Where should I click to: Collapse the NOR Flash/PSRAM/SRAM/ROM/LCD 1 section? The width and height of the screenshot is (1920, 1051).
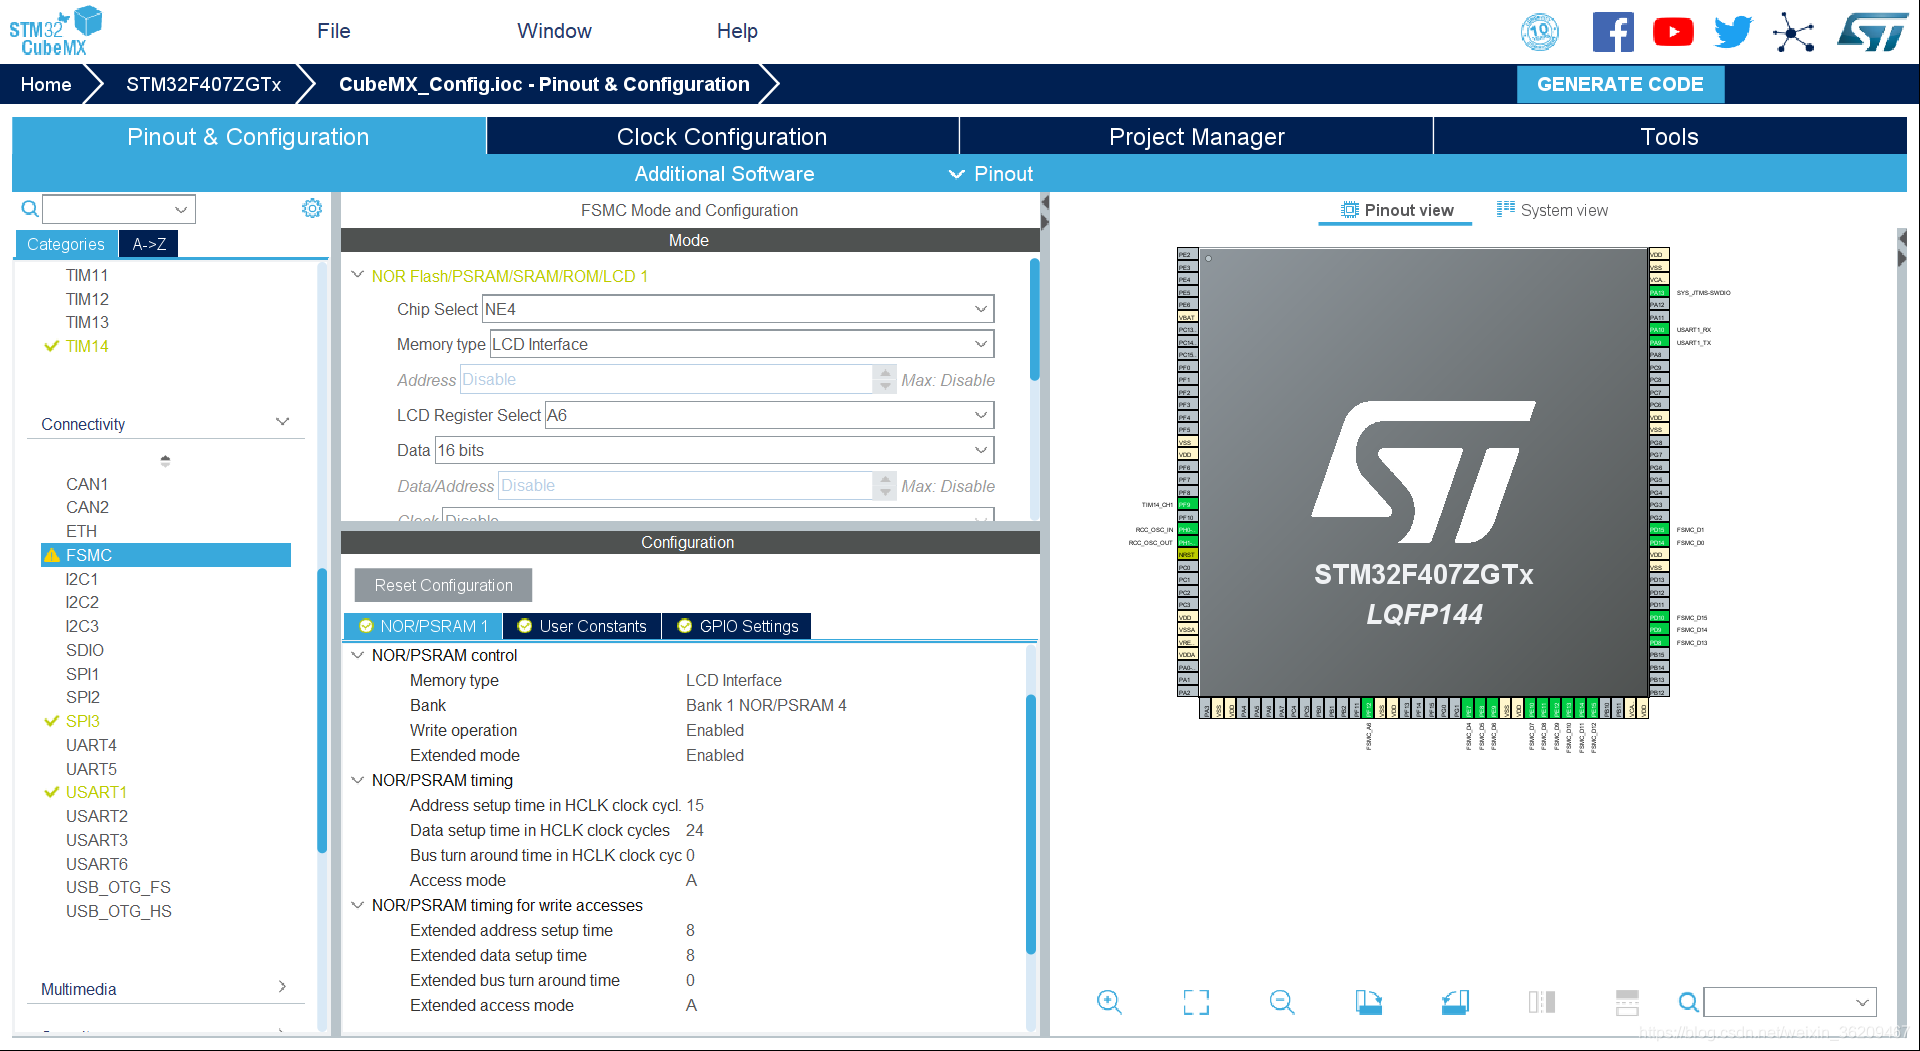click(x=357, y=275)
